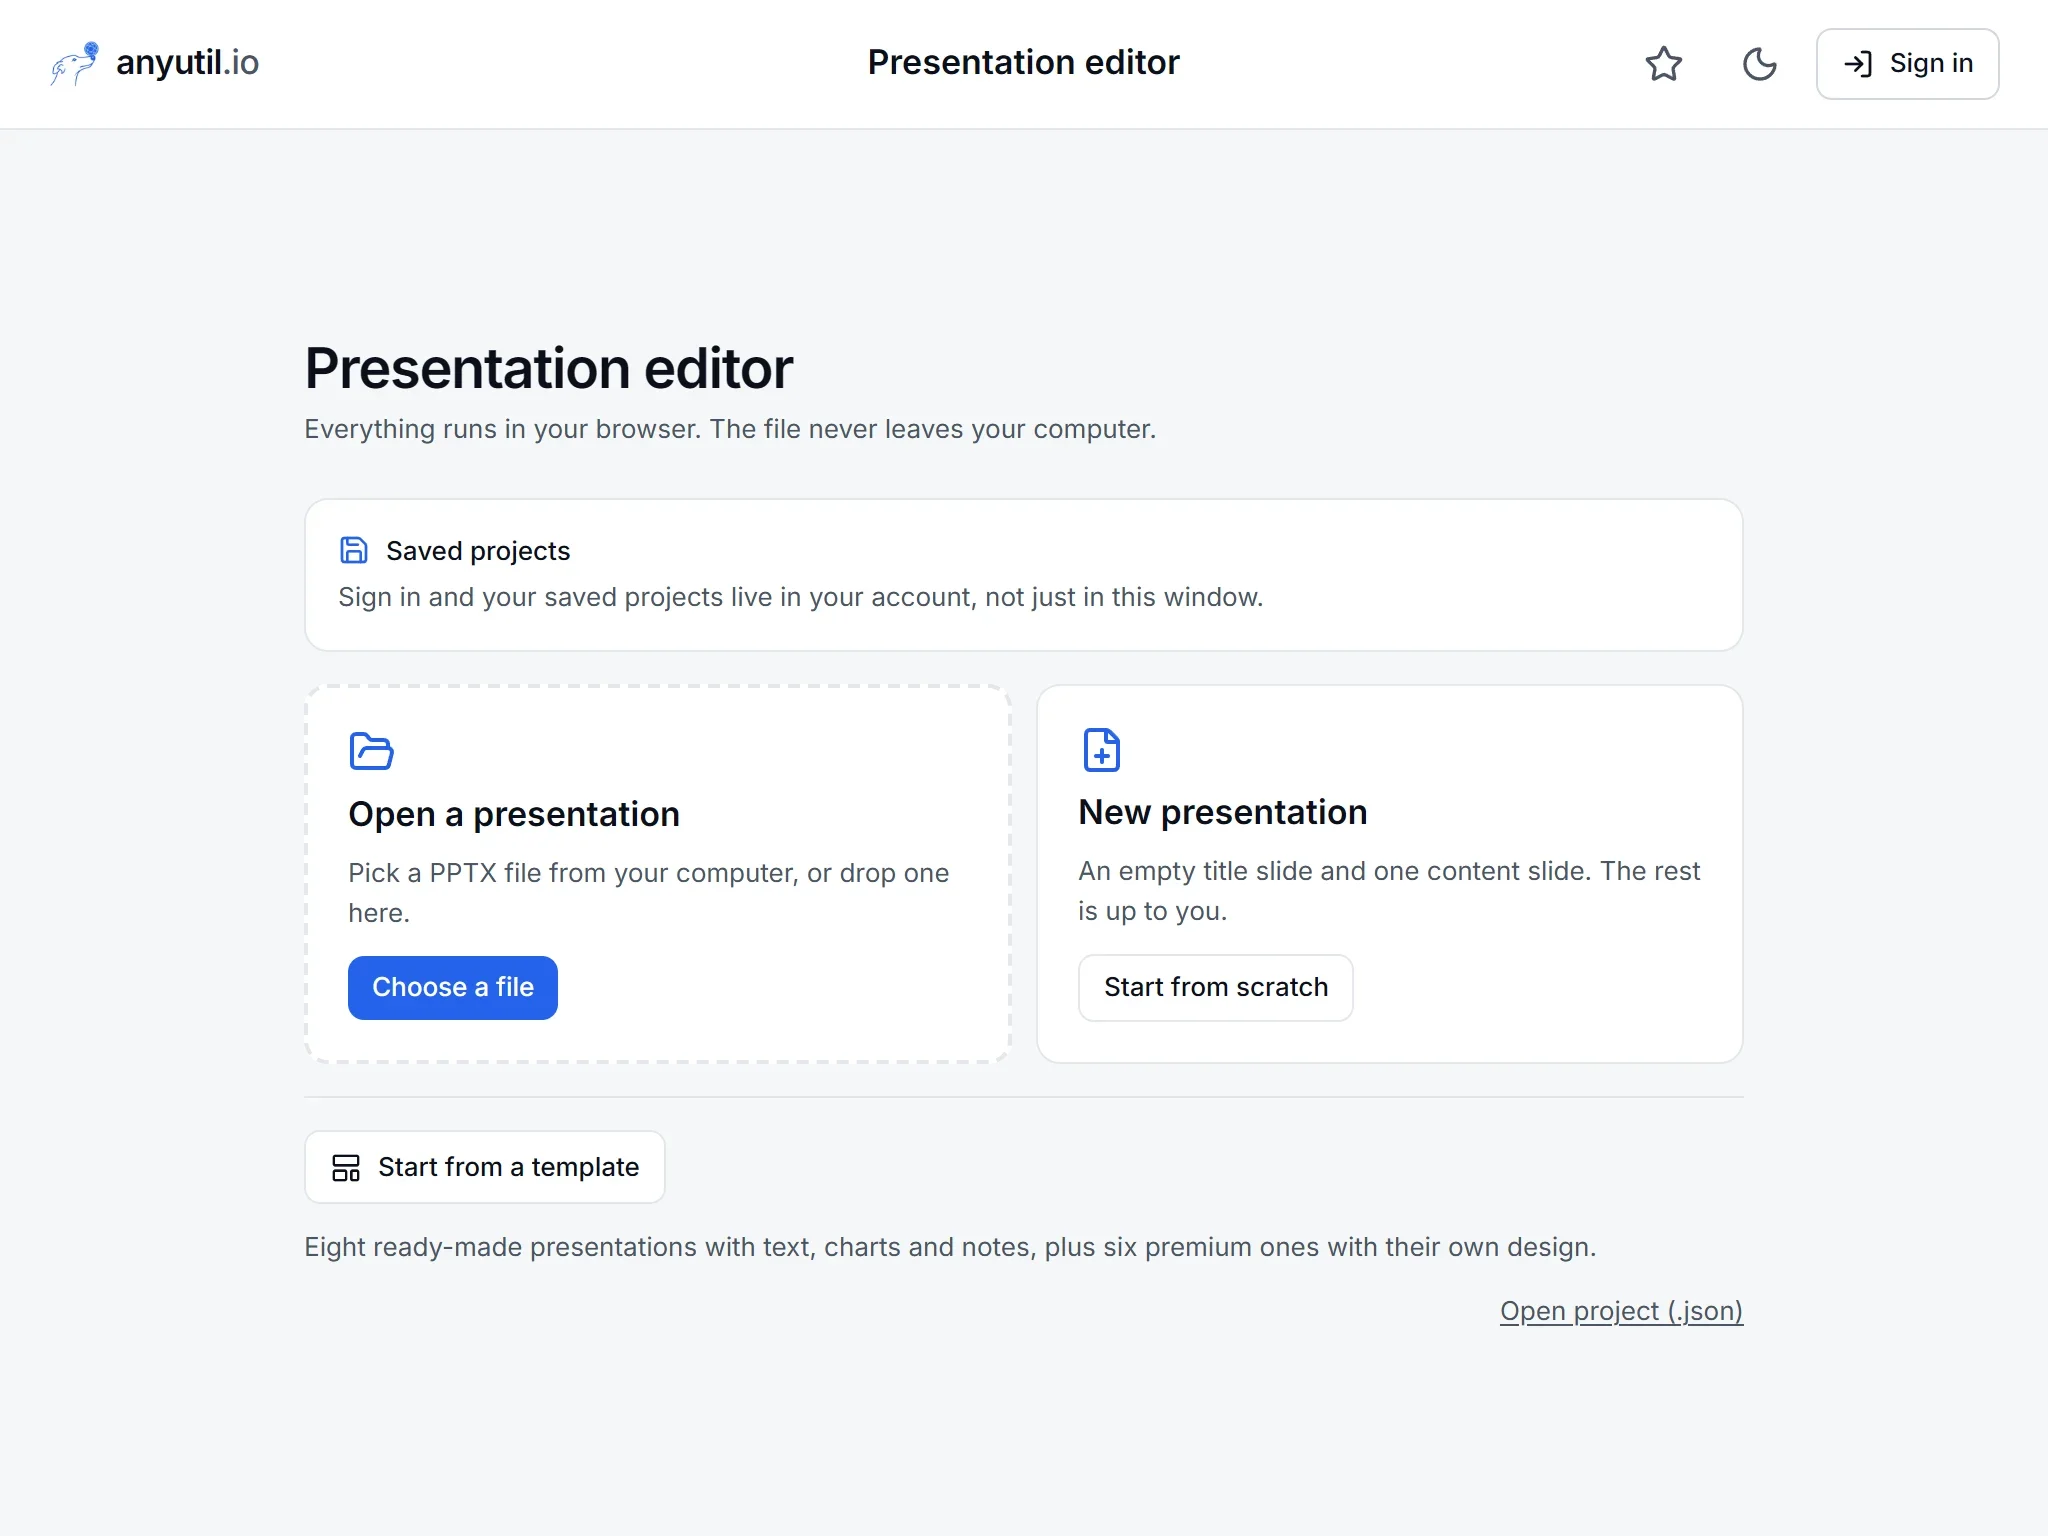Click the open folder icon
The image size is (2048, 1536).
371,751
